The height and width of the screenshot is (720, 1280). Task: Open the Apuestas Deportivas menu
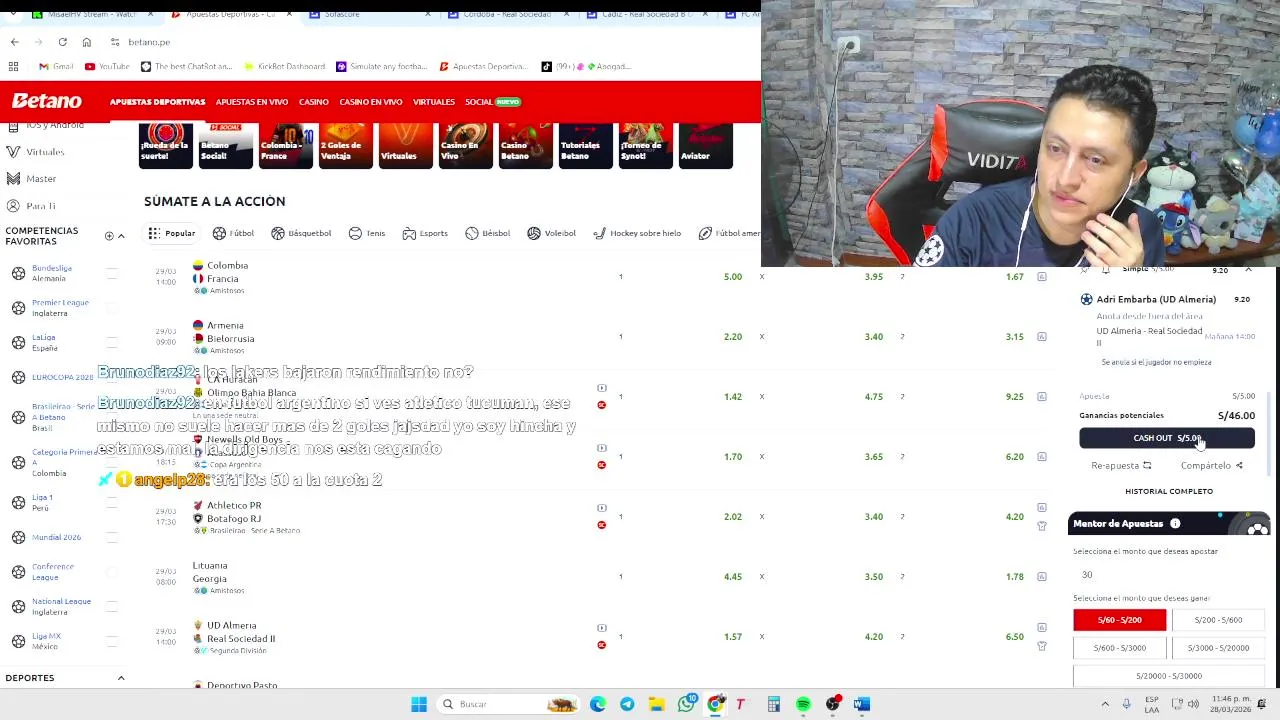click(157, 102)
